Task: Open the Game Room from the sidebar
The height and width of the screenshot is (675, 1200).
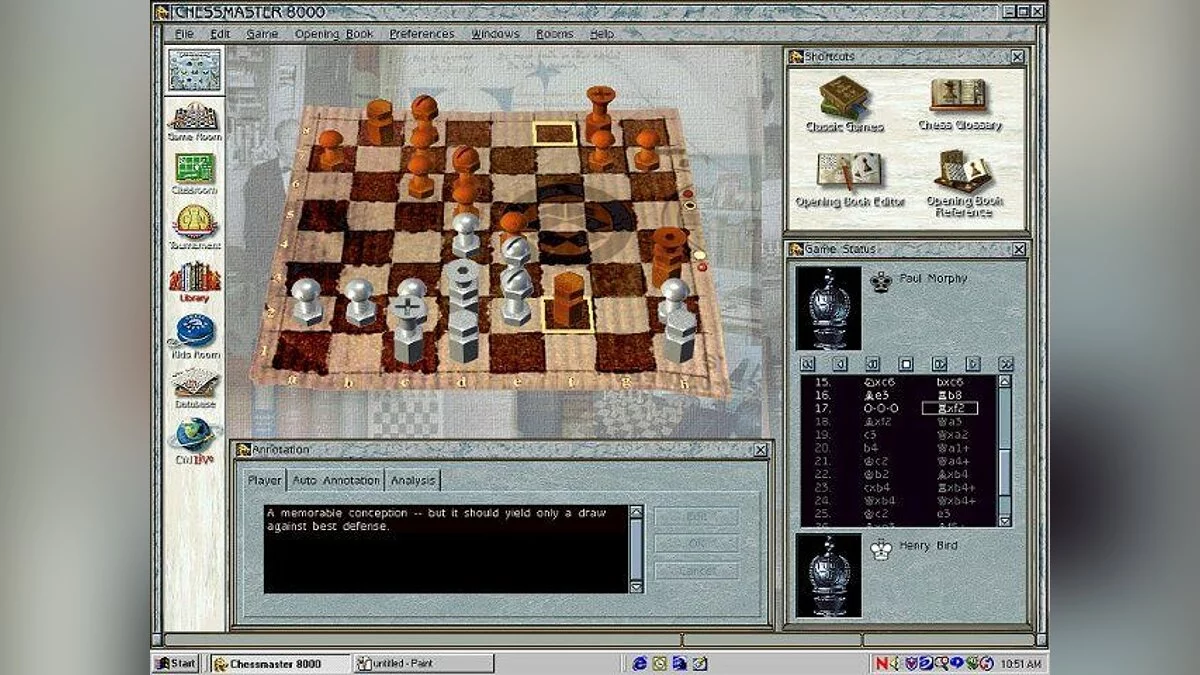Action: click(x=194, y=121)
